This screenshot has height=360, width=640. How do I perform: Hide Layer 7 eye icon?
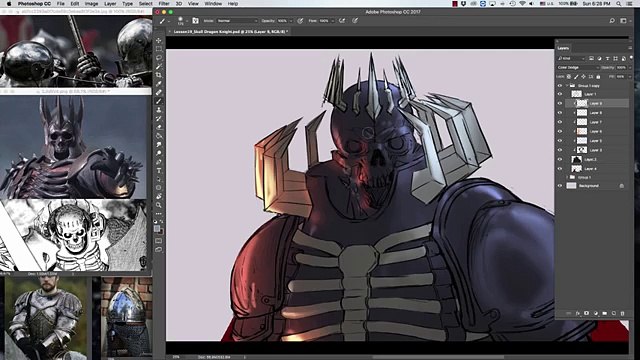pyautogui.click(x=560, y=122)
